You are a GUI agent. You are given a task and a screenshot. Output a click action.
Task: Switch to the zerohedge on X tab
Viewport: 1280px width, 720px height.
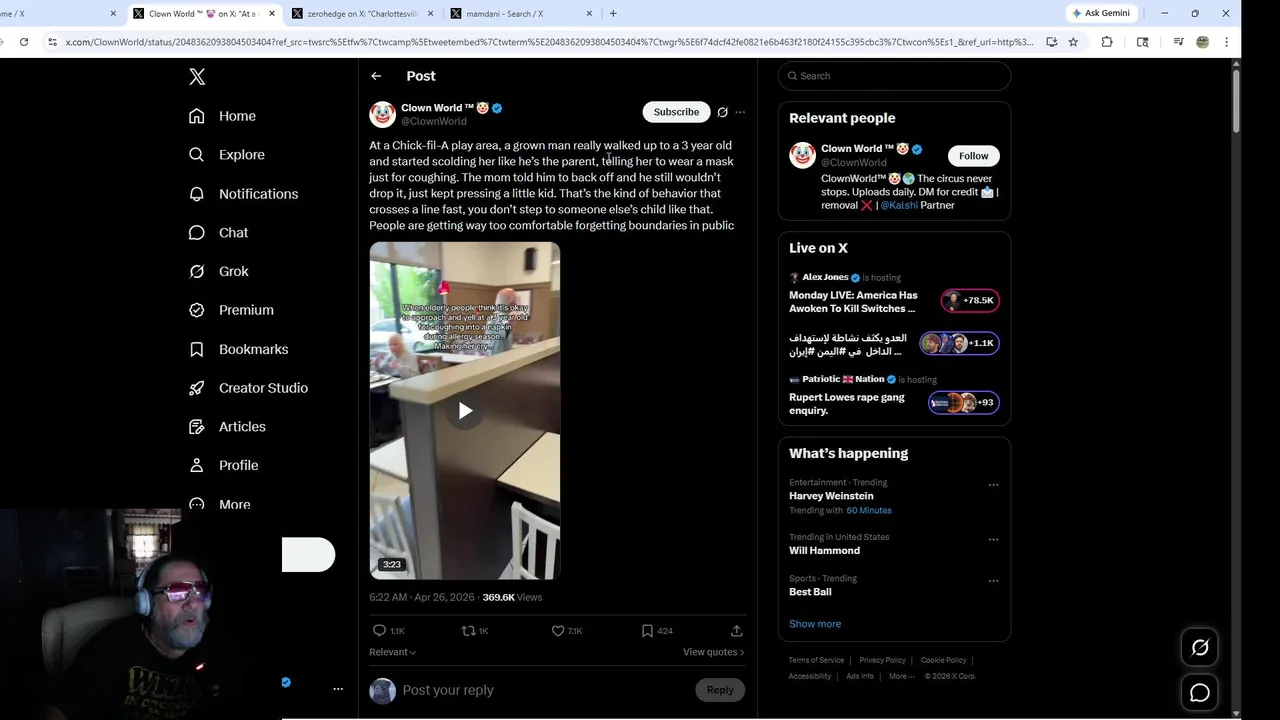coord(362,14)
